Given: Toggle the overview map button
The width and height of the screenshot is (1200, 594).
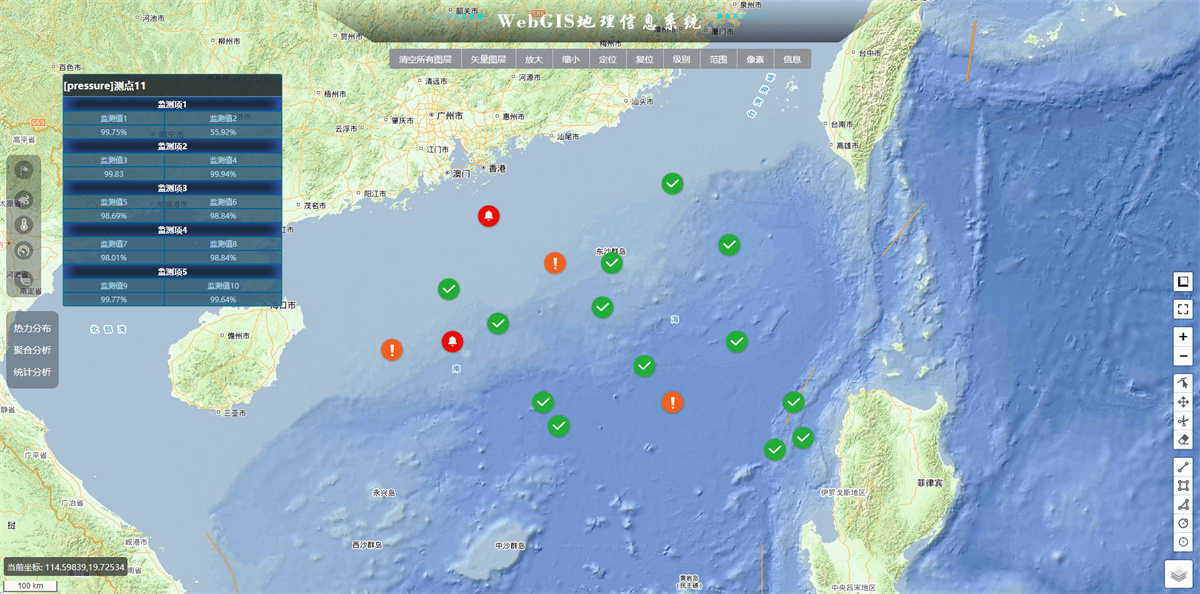Looking at the screenshot, I should click(1183, 282).
